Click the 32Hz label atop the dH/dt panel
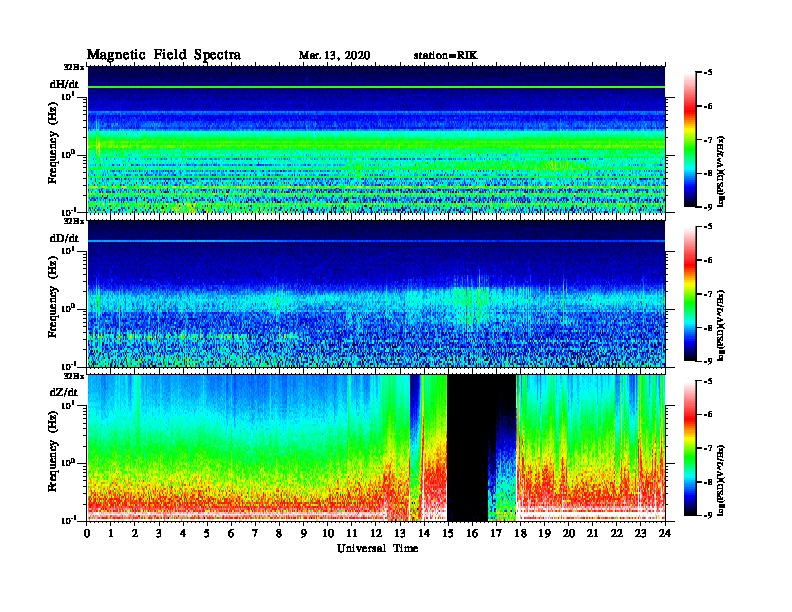Viewport: 792px width, 612px height. (x=74, y=67)
